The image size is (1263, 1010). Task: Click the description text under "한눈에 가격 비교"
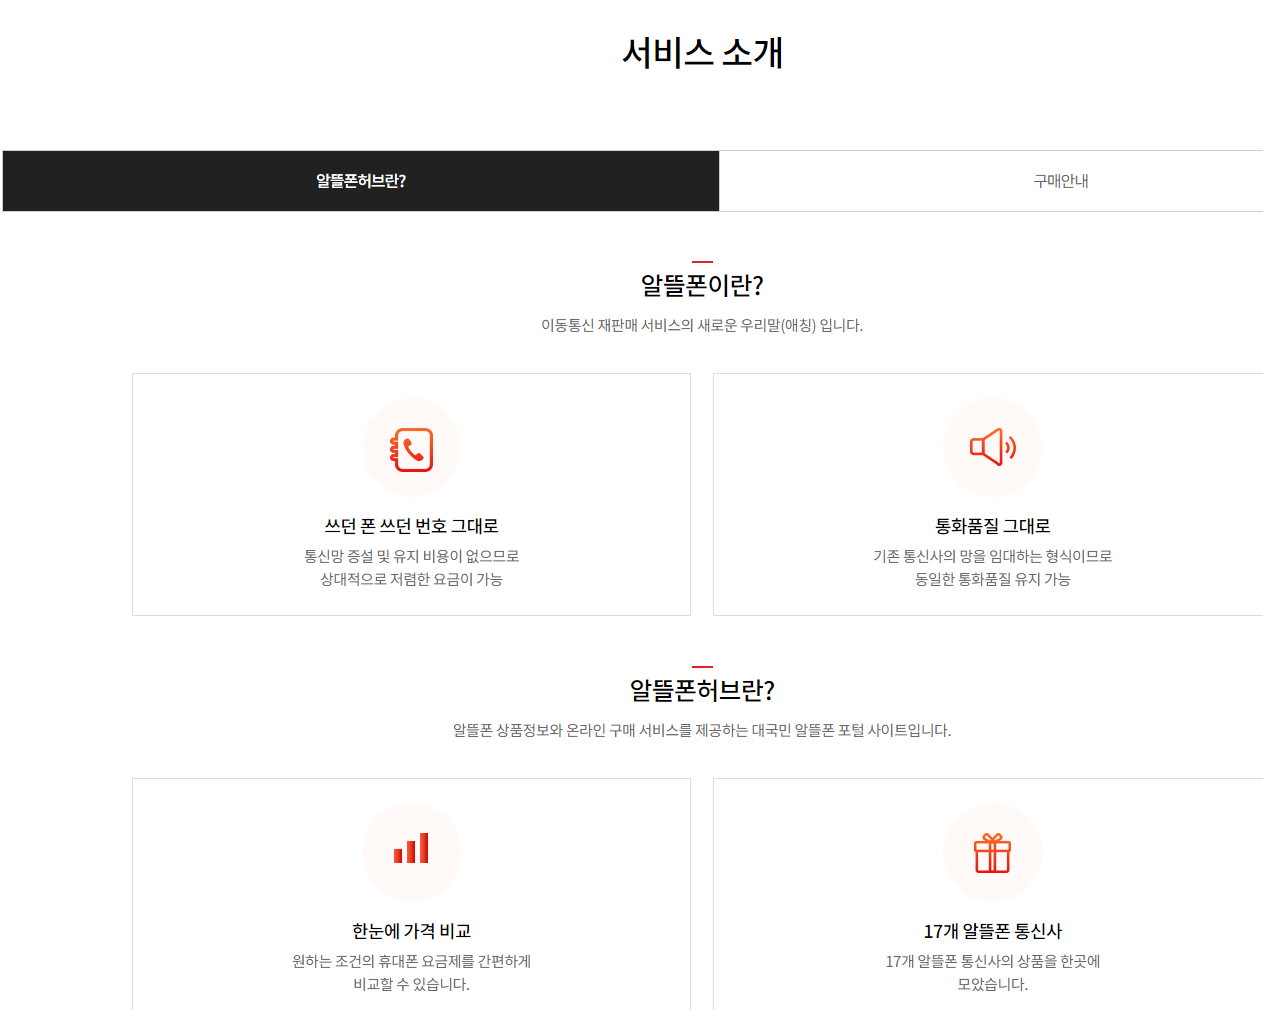click(x=412, y=970)
